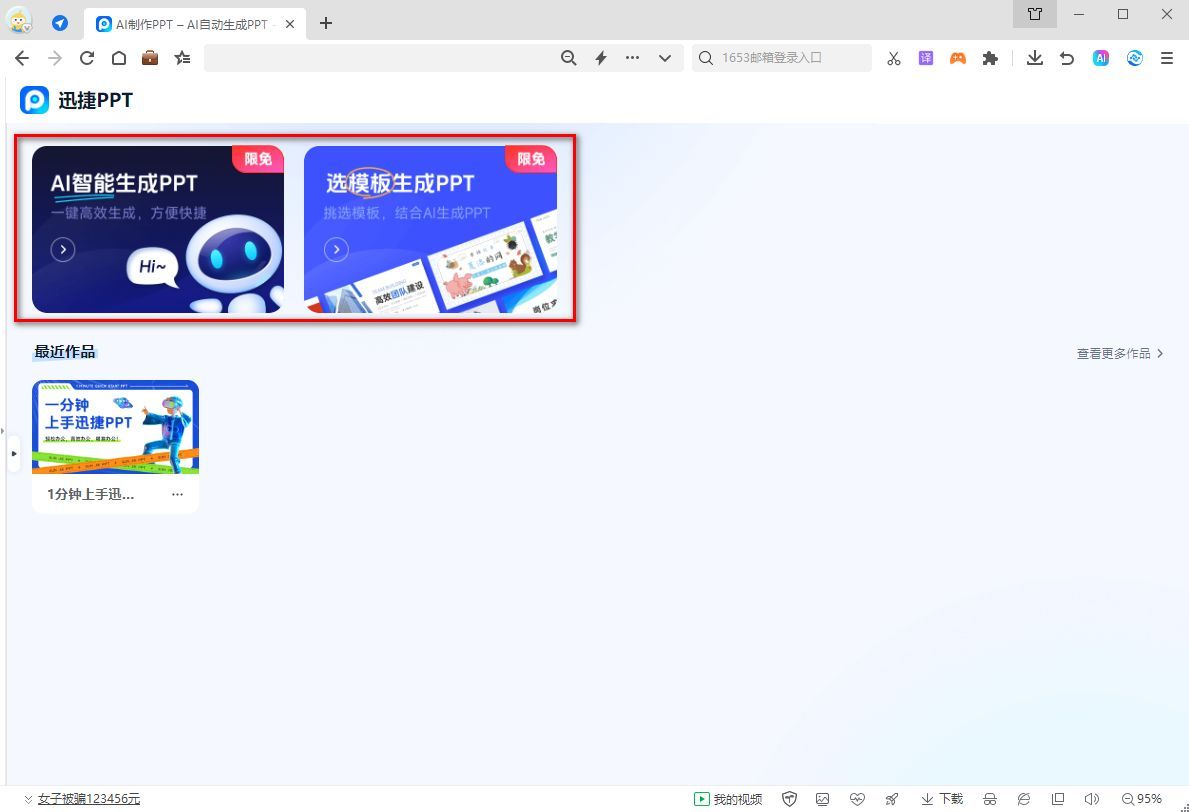Open the browser hamburger main menu
This screenshot has width=1189, height=812.
pos(1167,58)
